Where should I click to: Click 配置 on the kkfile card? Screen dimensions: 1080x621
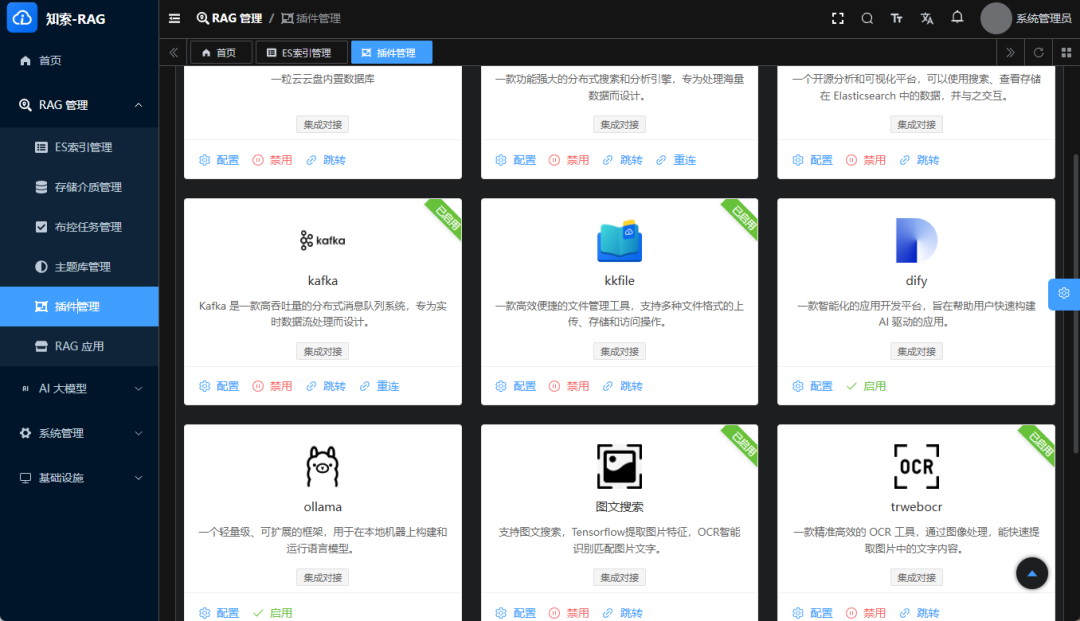515,386
